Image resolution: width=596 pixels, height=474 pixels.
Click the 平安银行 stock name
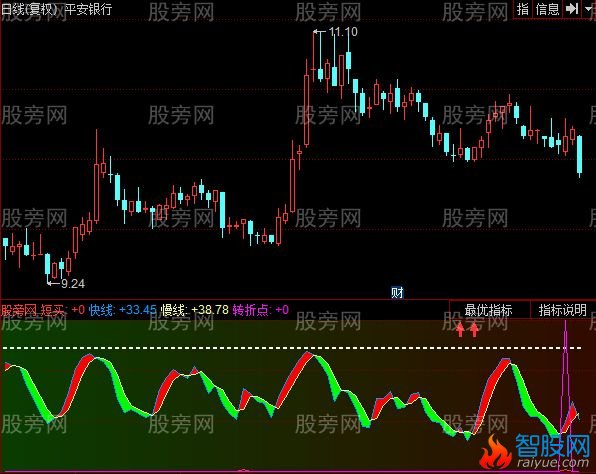tap(89, 9)
